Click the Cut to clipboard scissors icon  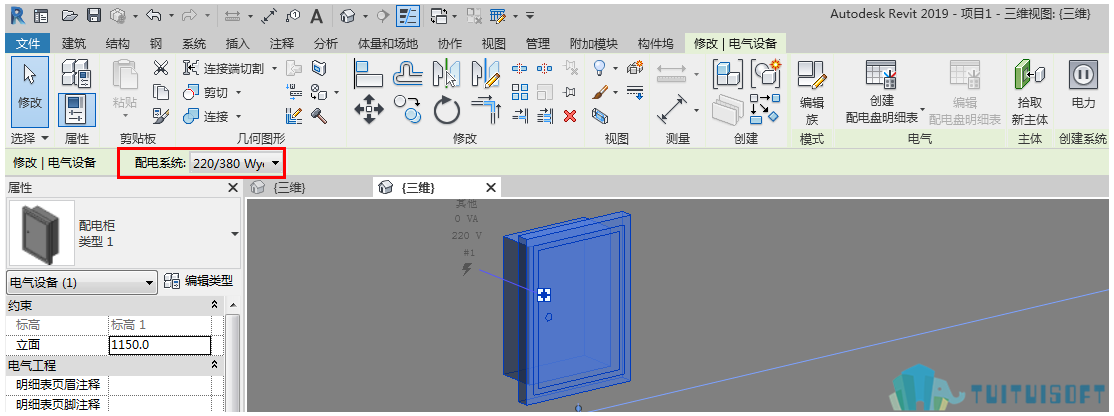click(161, 68)
